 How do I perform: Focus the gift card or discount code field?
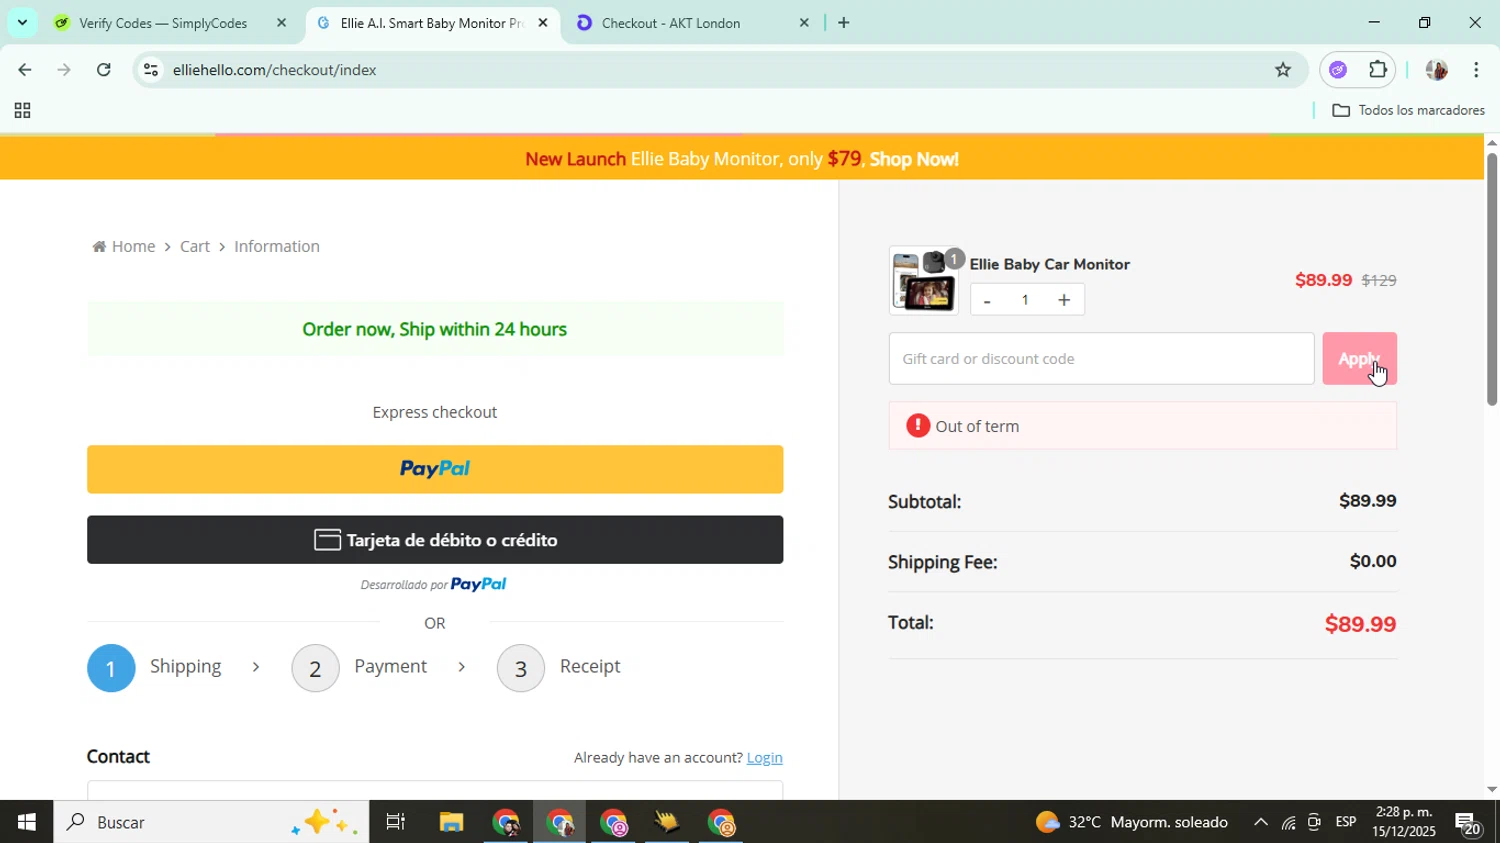click(1101, 359)
